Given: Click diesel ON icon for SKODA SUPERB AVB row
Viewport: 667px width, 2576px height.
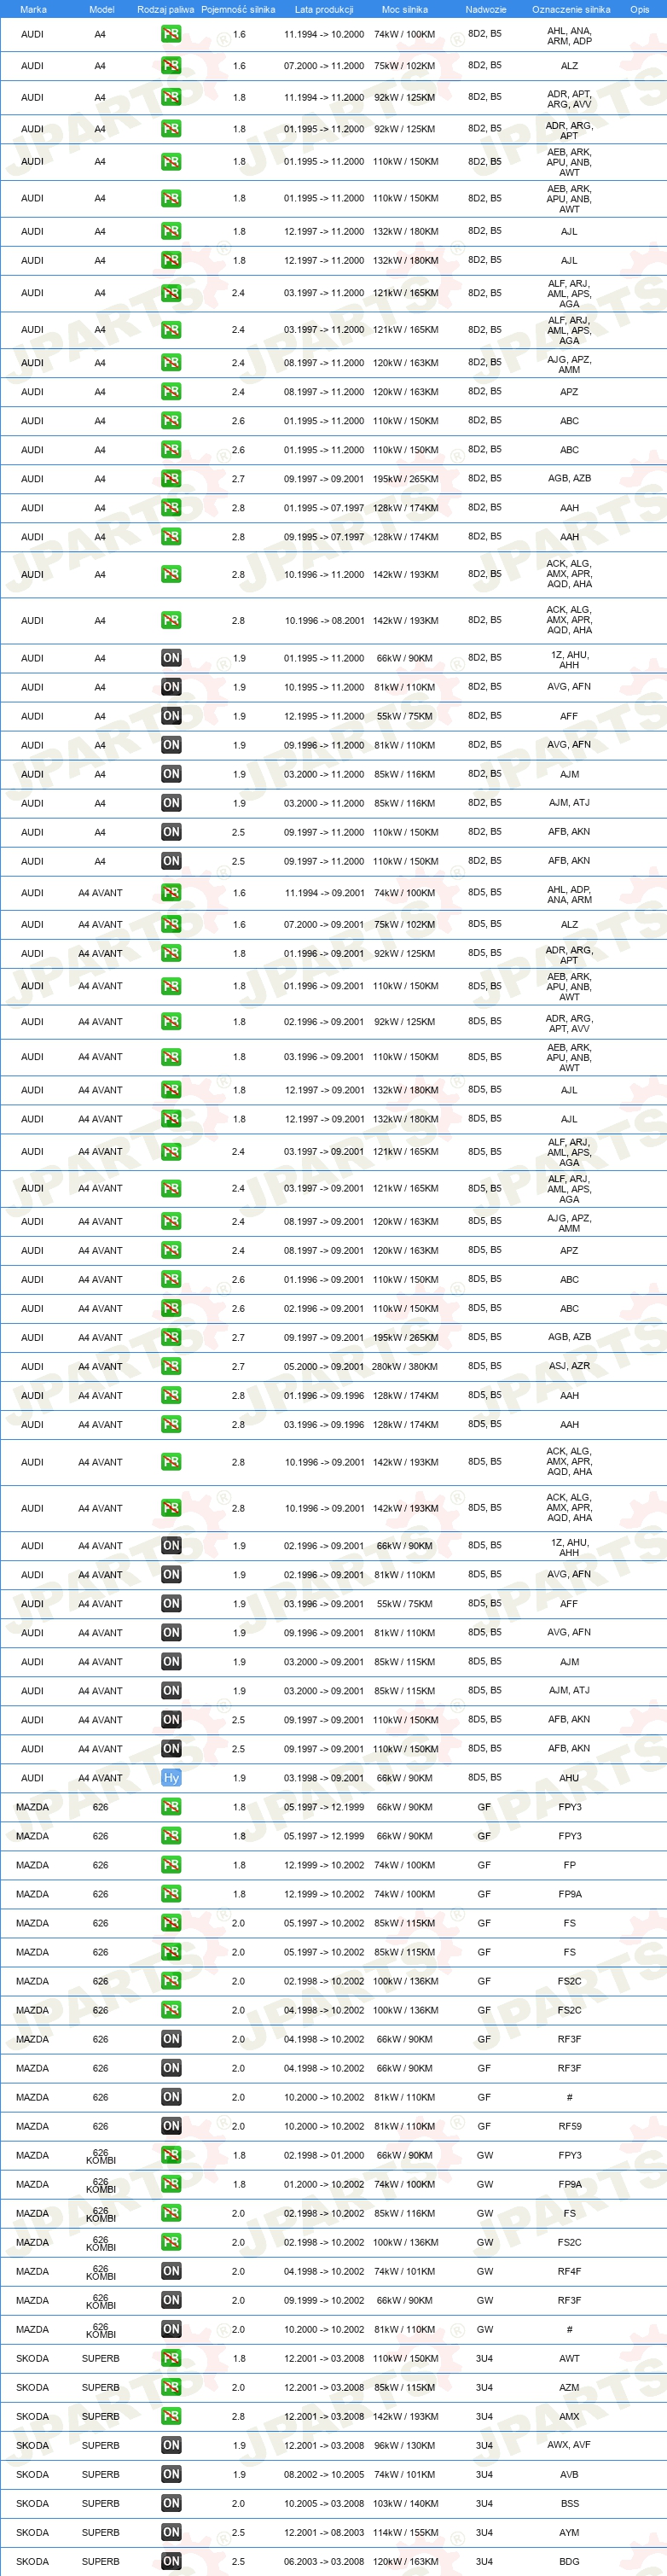Looking at the screenshot, I should point(171,2474).
